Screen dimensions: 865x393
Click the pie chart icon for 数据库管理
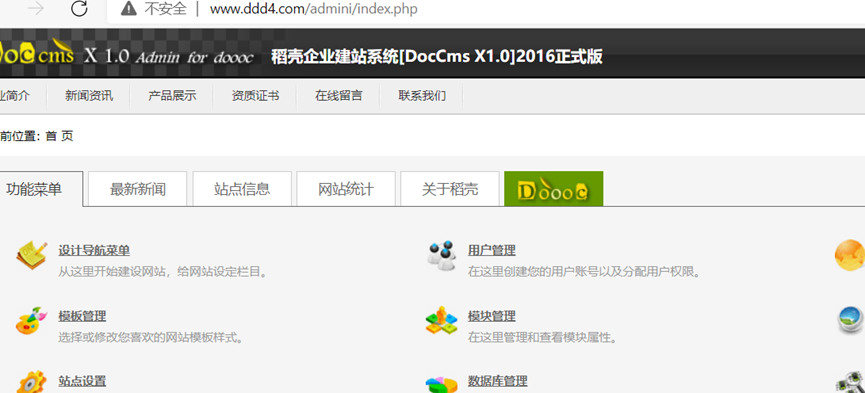point(441,384)
